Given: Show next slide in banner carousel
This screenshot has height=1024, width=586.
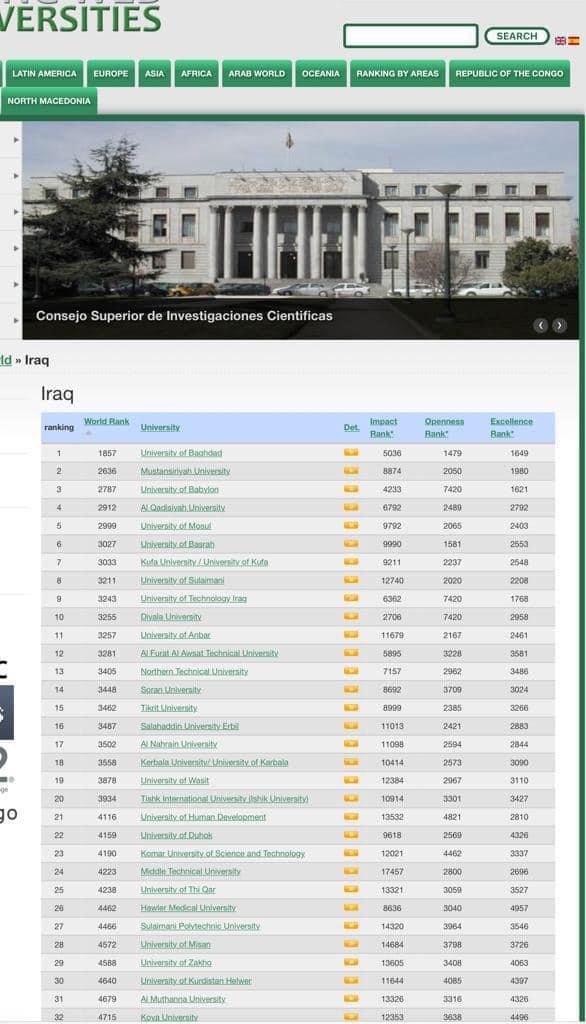Looking at the screenshot, I should coord(559,325).
